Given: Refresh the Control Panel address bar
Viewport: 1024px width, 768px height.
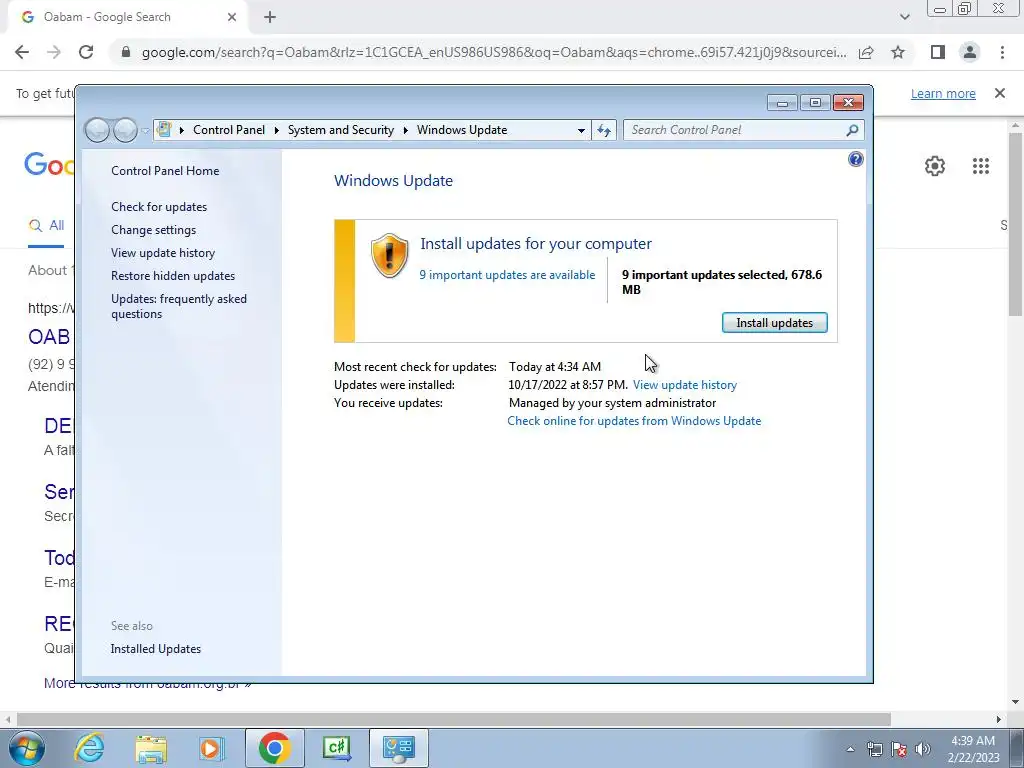Looking at the screenshot, I should click(603, 131).
